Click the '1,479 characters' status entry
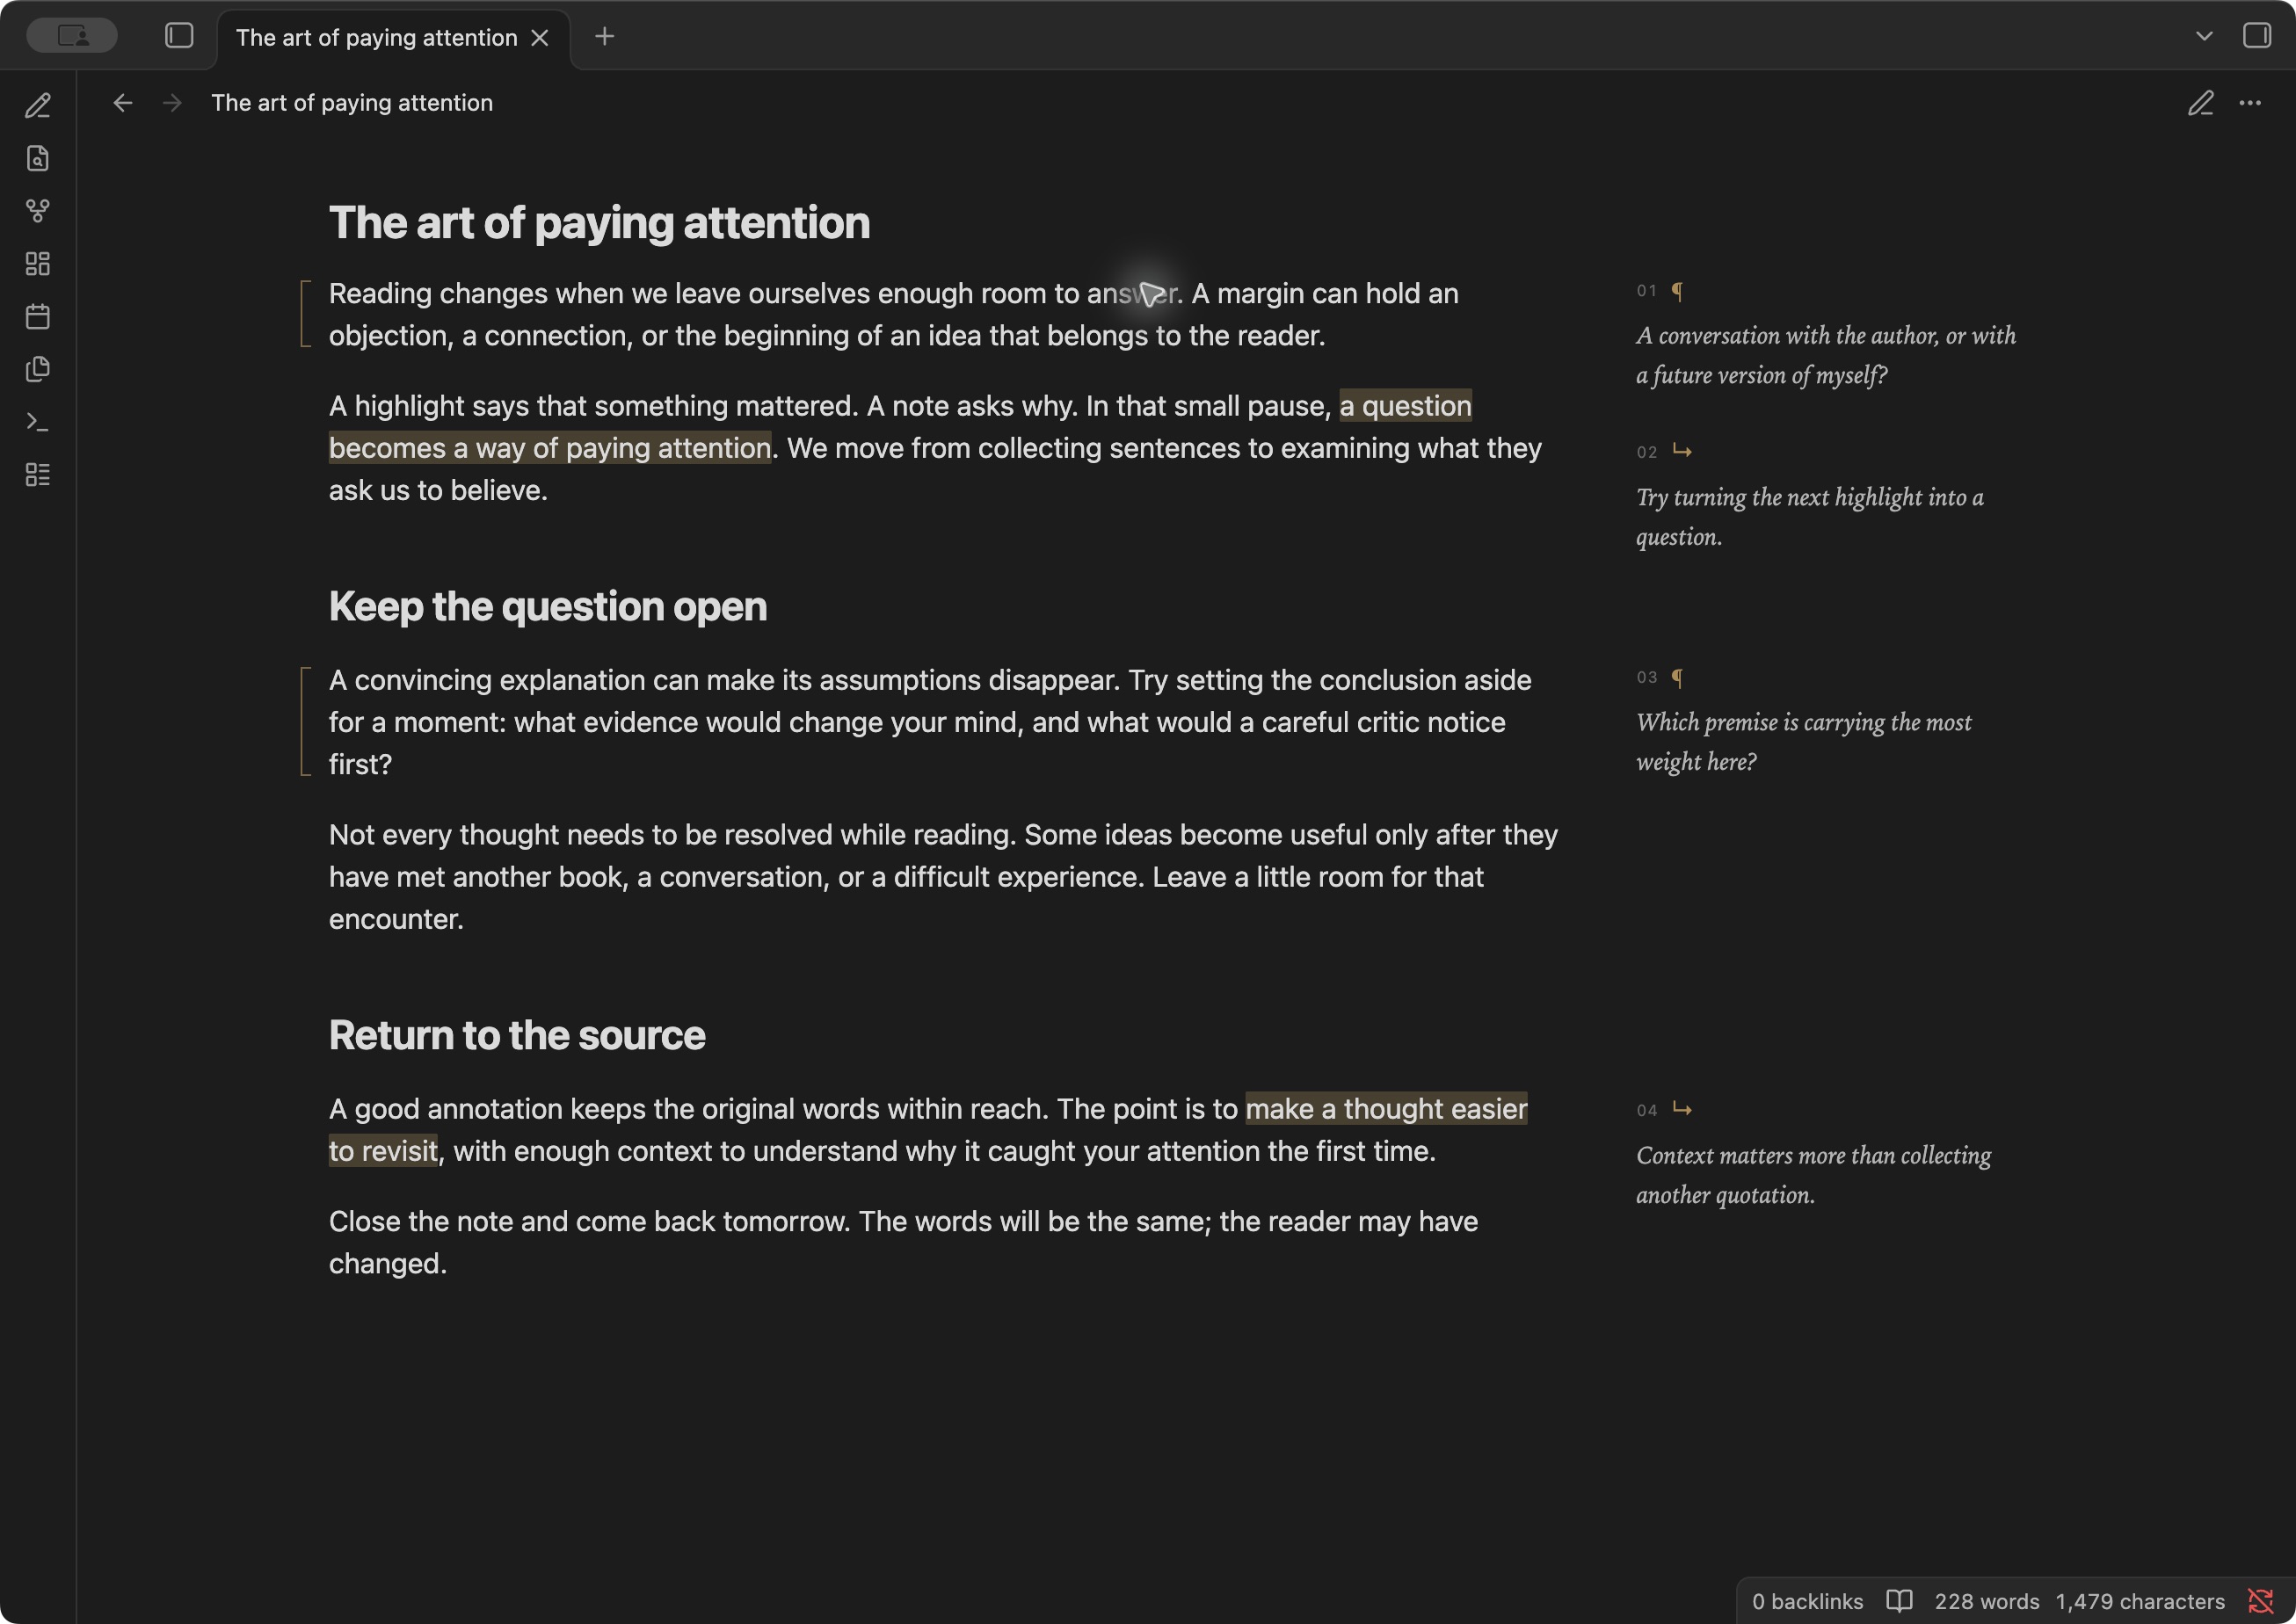 (2140, 1601)
